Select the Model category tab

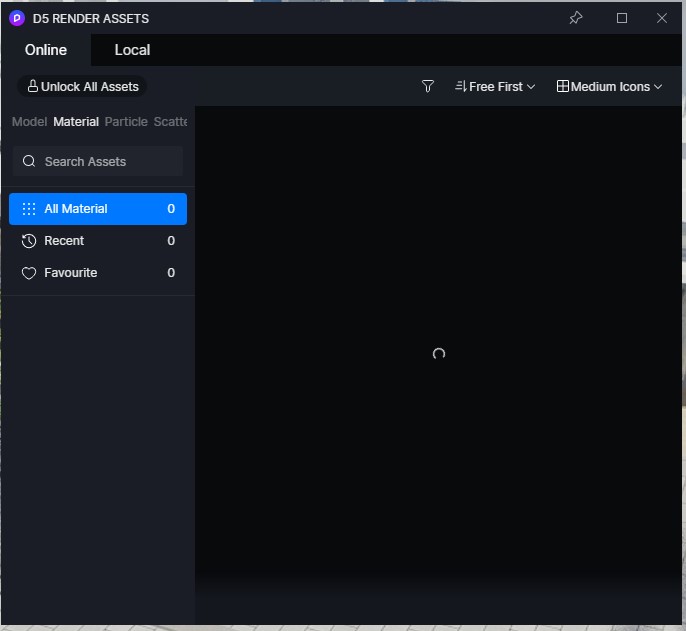pos(29,122)
